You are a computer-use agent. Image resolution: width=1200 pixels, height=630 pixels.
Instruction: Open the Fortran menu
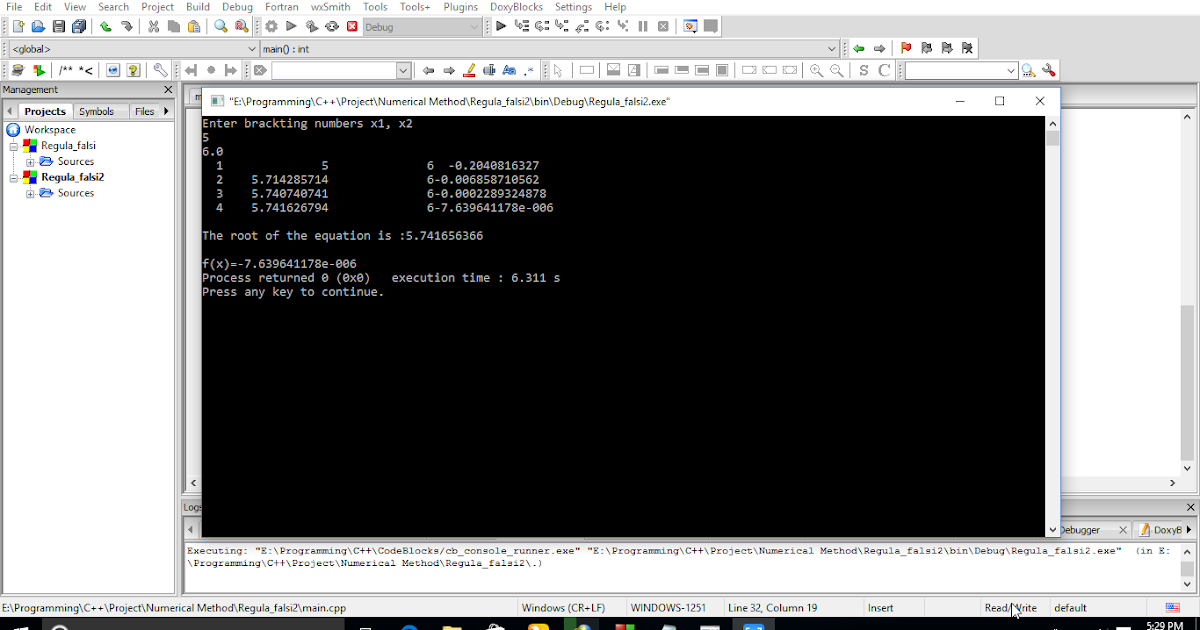click(x=281, y=7)
